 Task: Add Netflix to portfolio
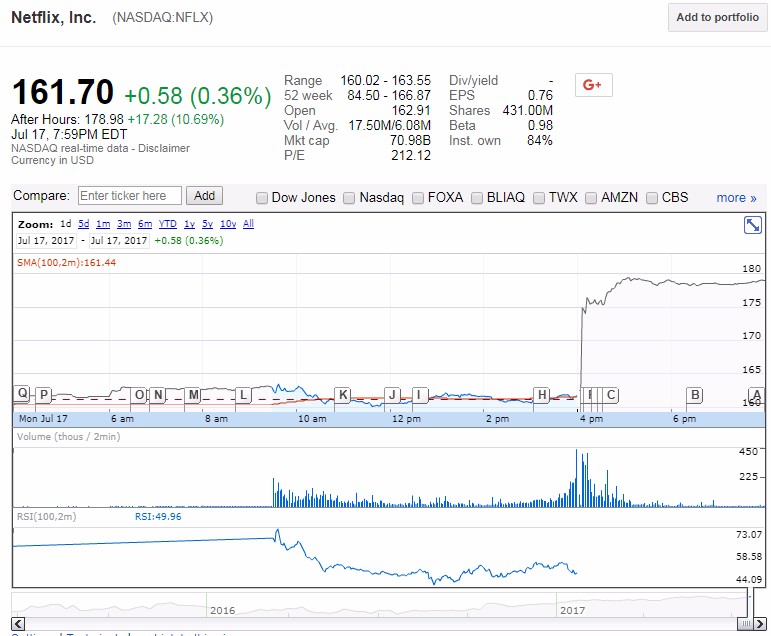pos(717,17)
